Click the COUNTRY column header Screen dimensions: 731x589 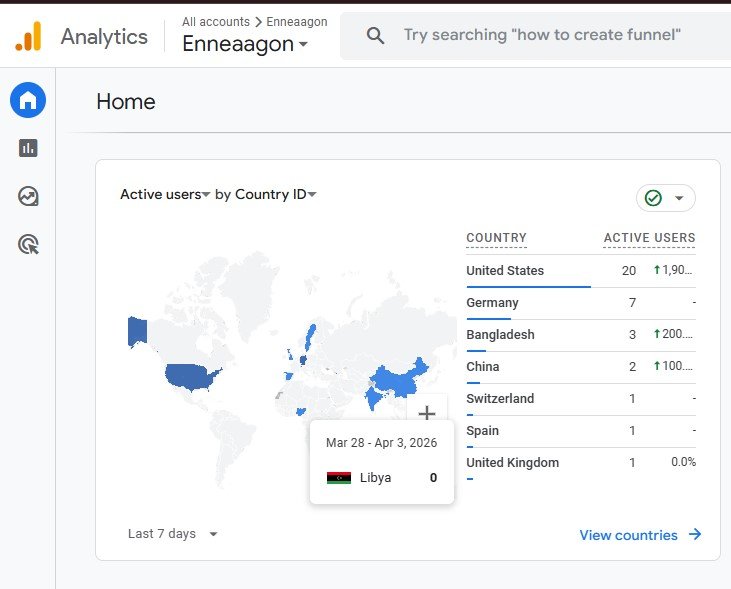pos(497,238)
